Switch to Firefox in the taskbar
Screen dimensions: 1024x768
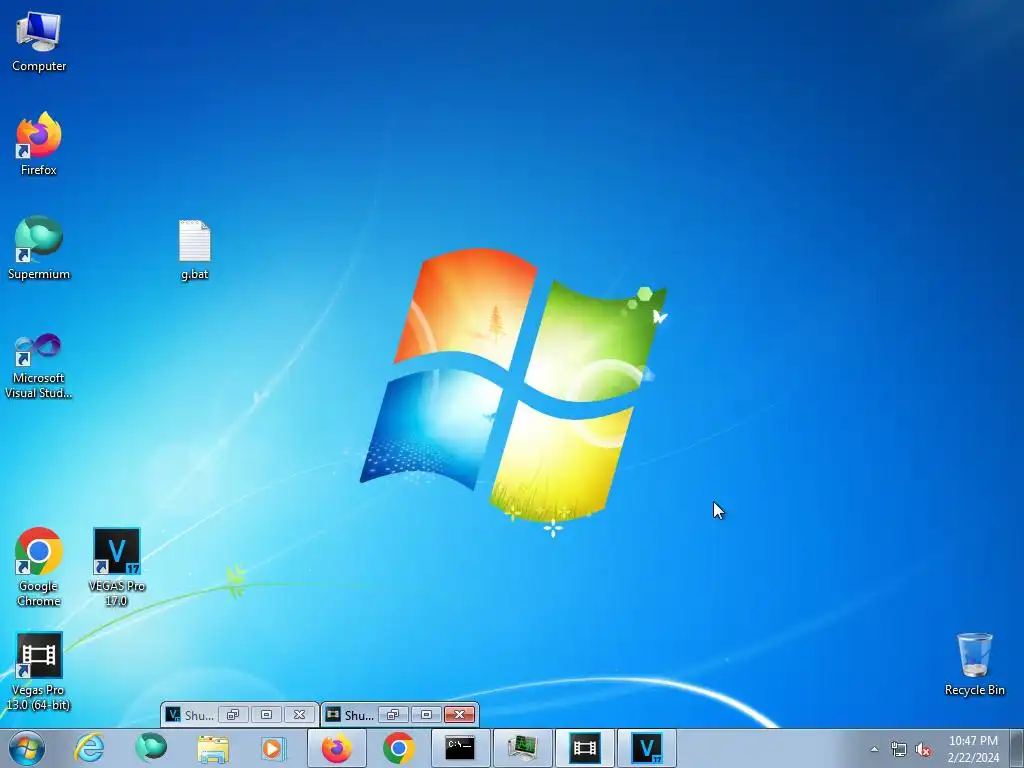336,748
